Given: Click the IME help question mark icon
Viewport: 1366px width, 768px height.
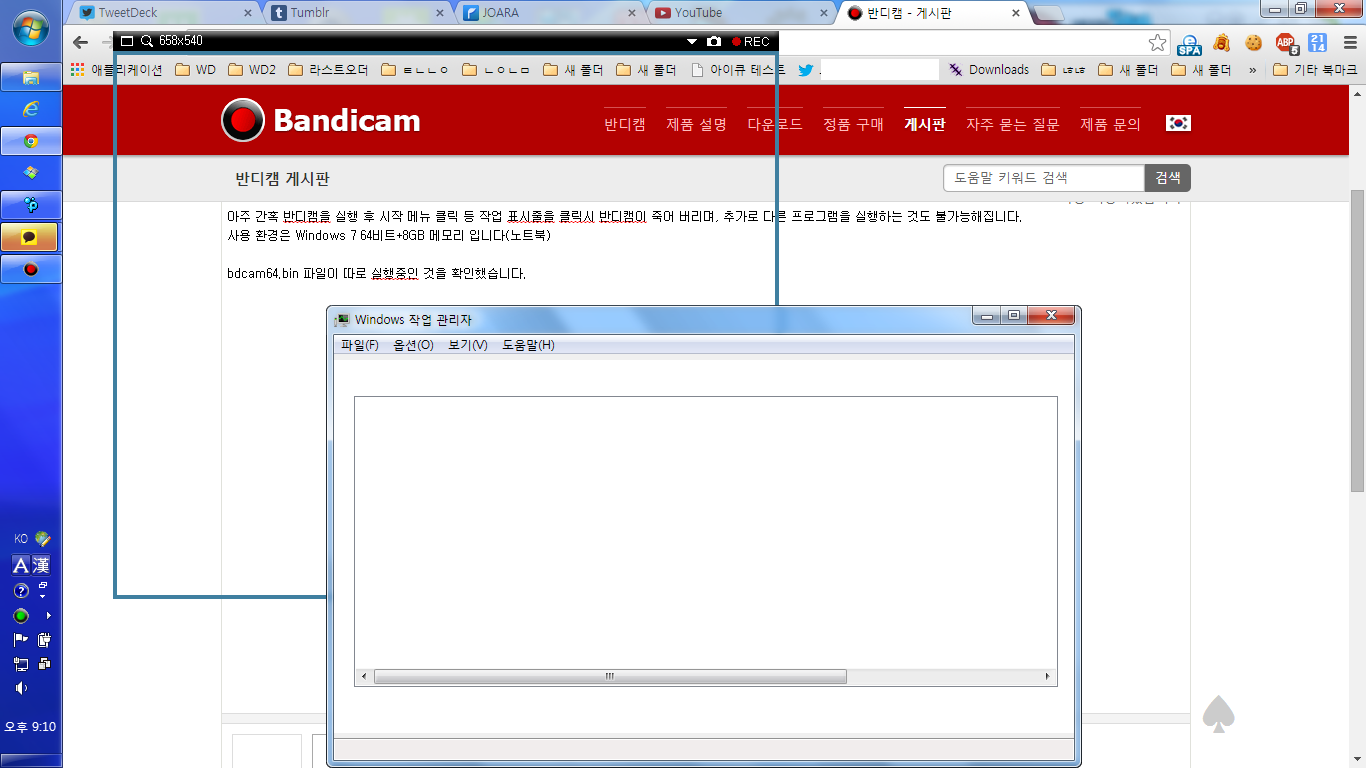Looking at the screenshot, I should tap(20, 591).
